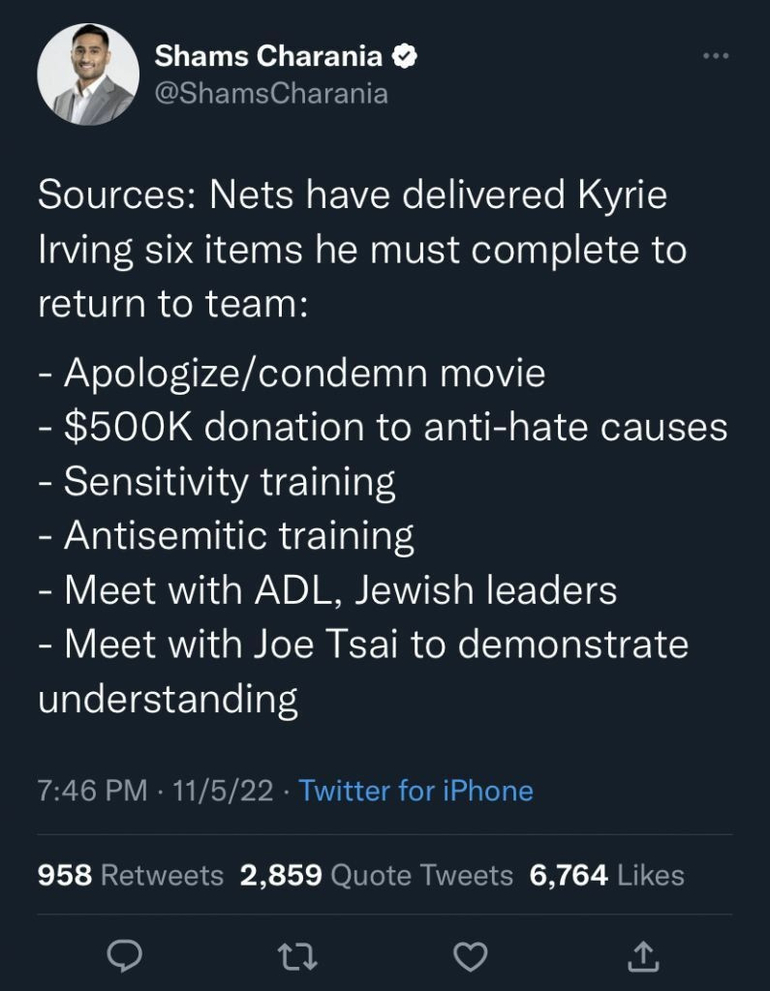Click the "Sources: Nets have delivered" opening line
This screenshot has width=770, height=991.
click(x=352, y=194)
